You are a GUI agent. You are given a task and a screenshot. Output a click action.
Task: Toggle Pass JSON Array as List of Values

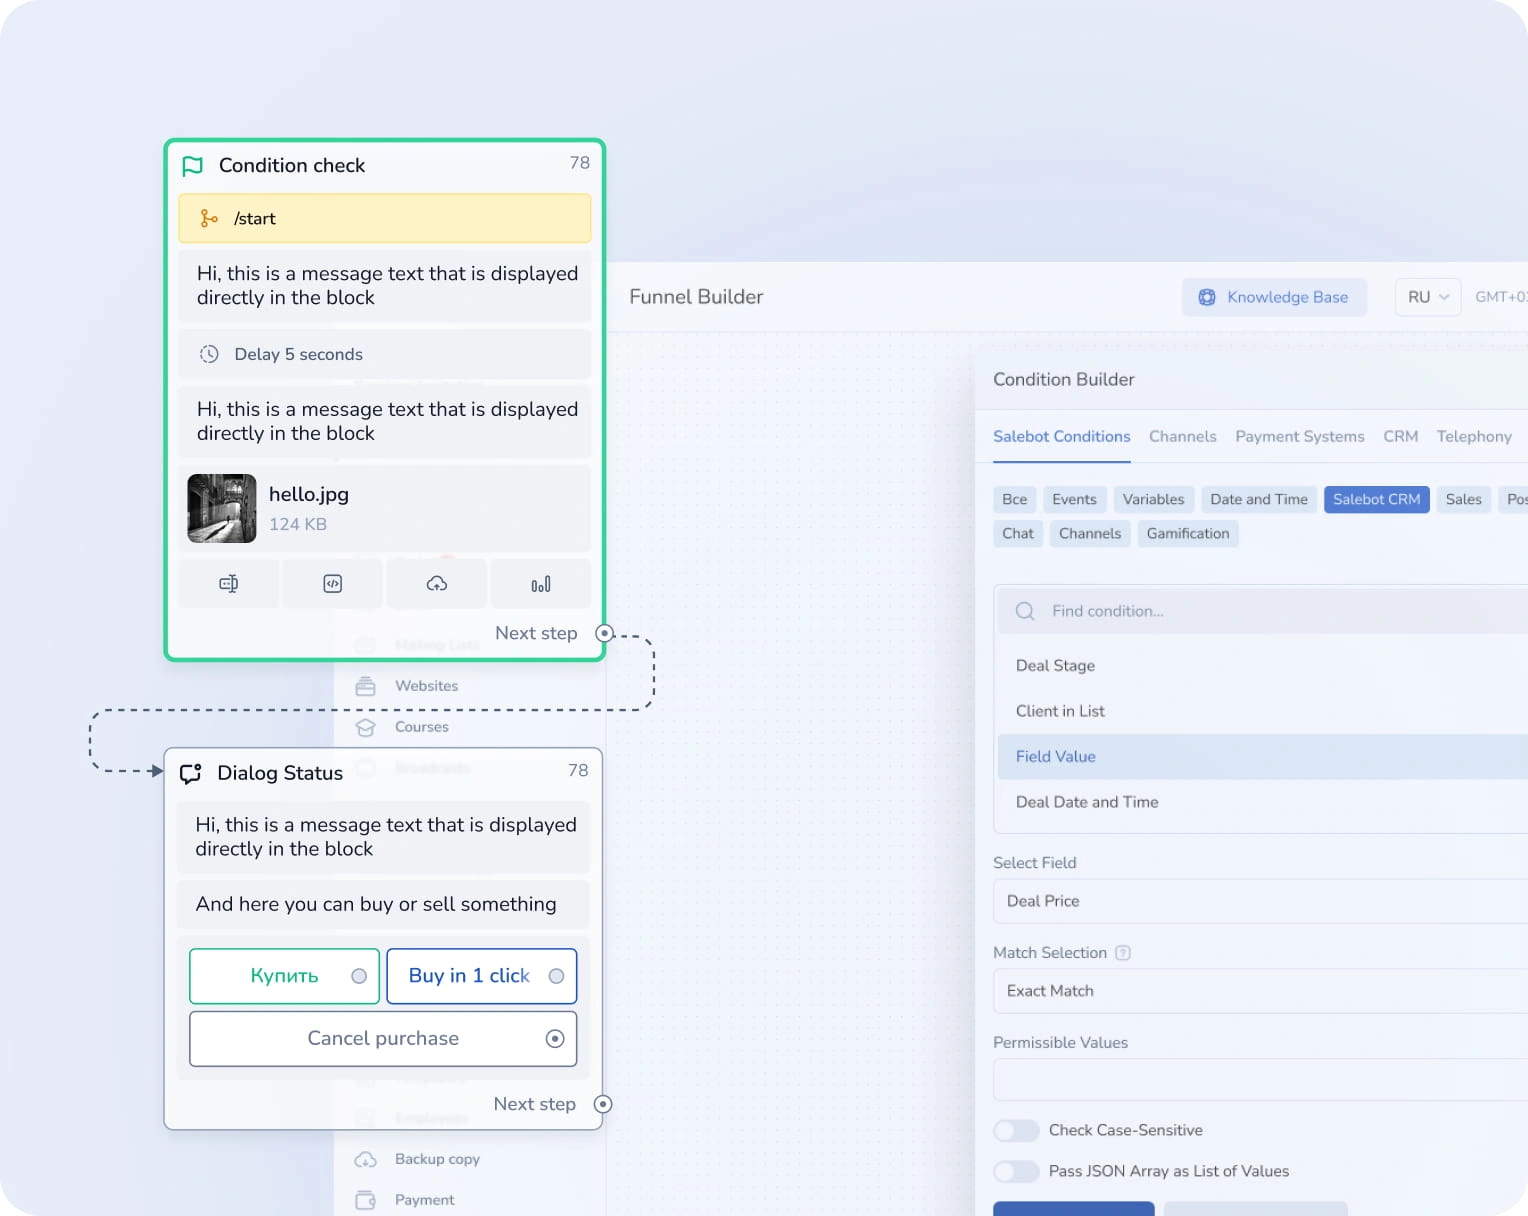point(1016,1171)
